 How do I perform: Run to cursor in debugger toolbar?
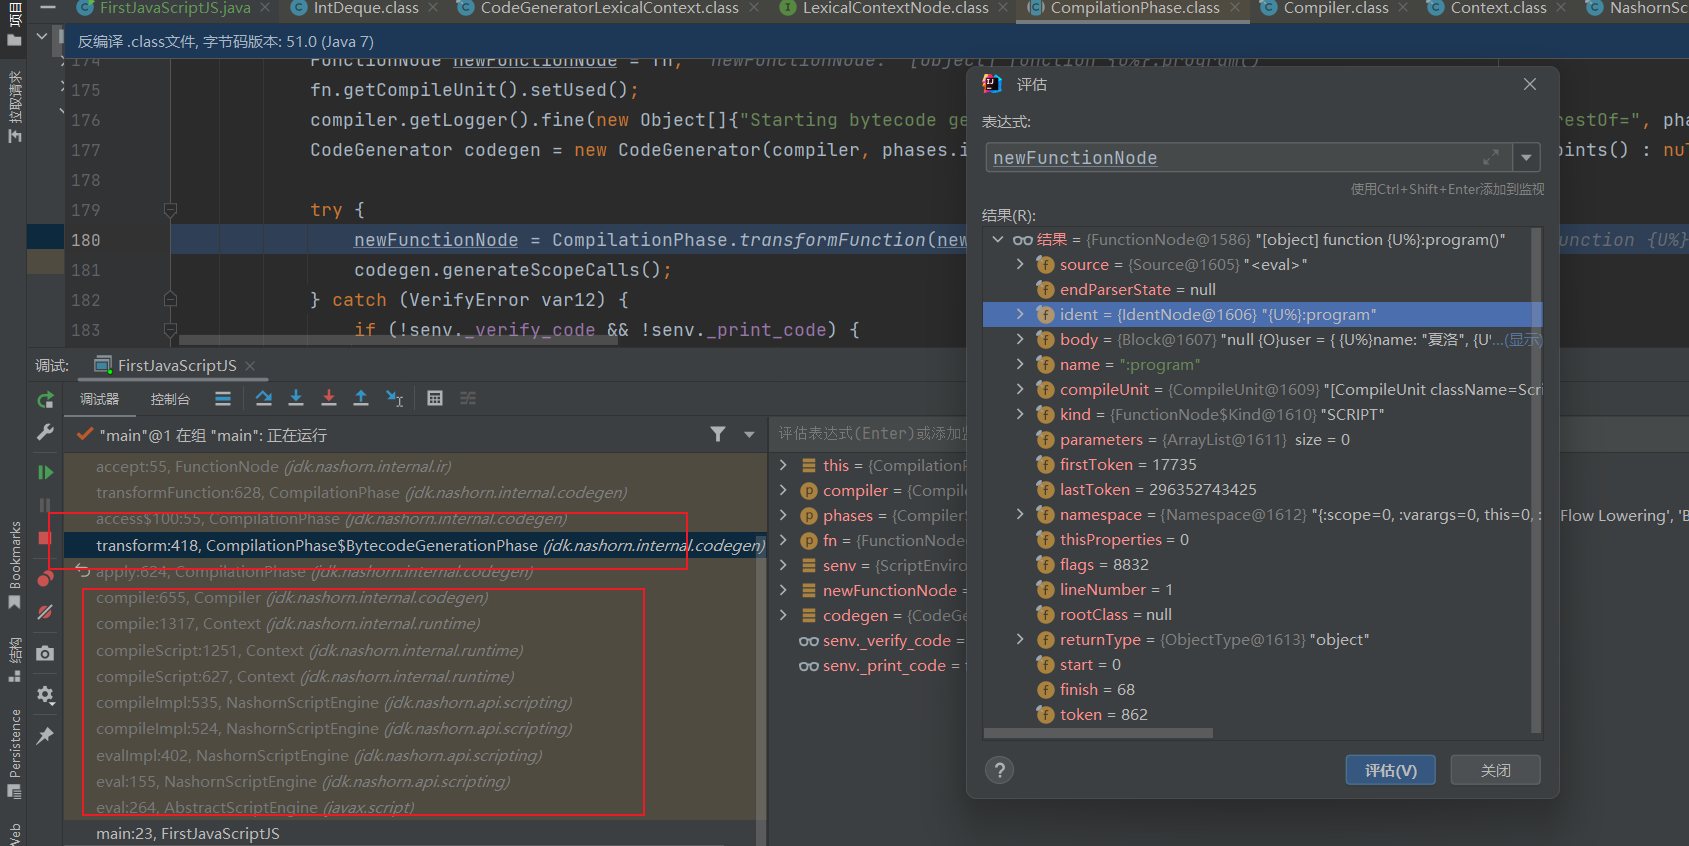click(x=394, y=399)
